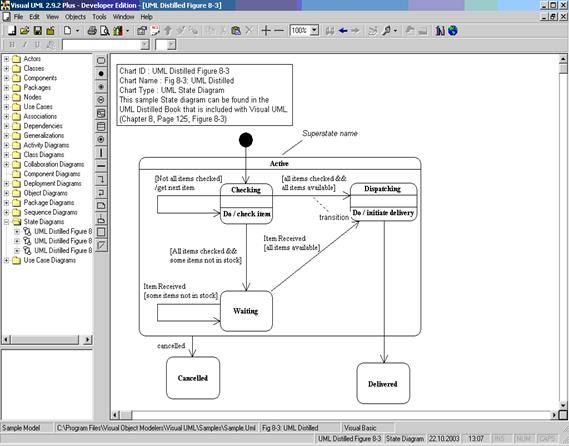Select the Checking state in diagram

click(x=246, y=203)
